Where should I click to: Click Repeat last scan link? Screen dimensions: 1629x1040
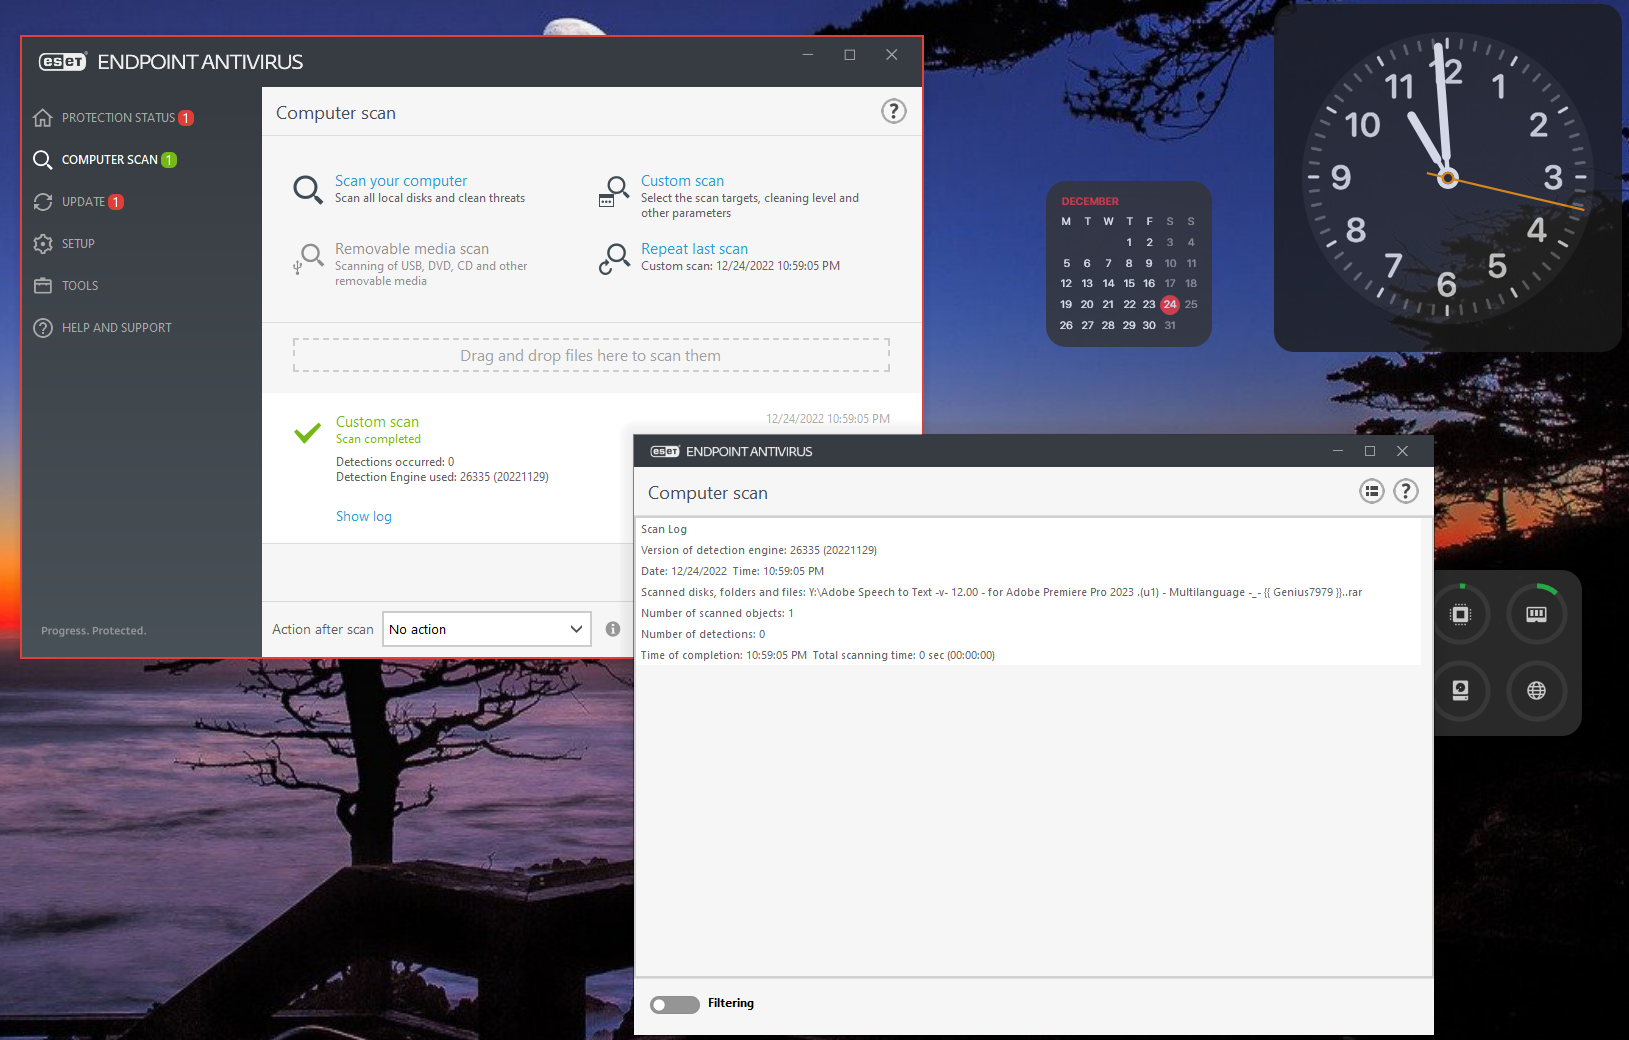(694, 249)
